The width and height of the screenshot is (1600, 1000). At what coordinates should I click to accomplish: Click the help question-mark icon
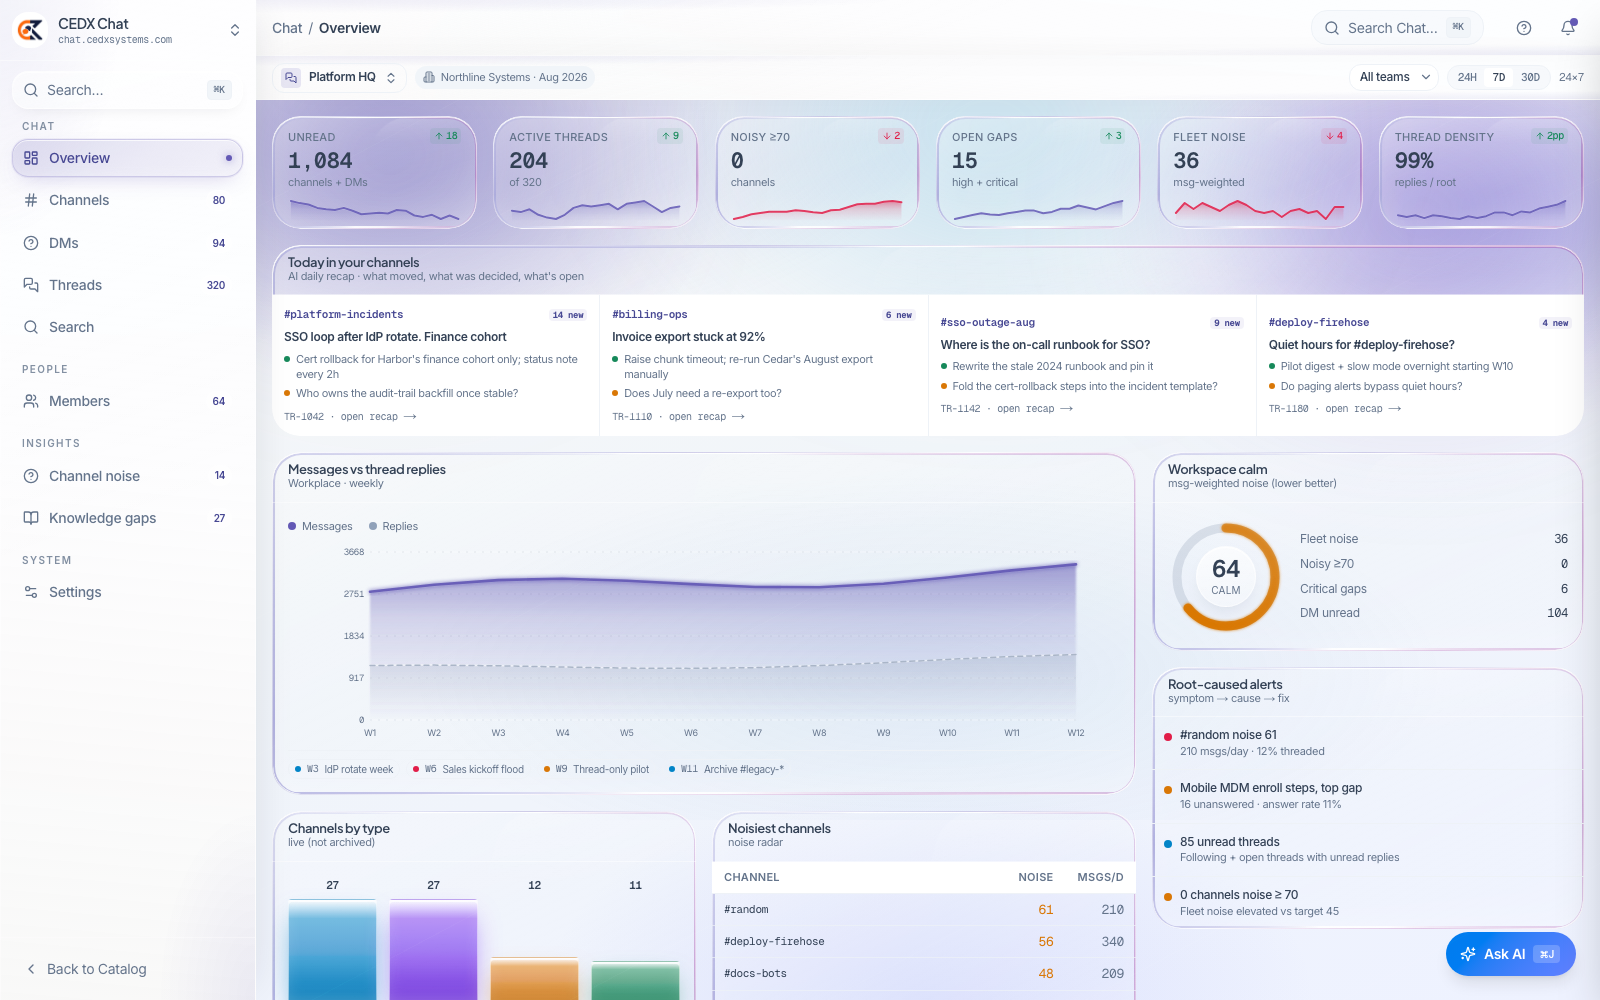1524,28
